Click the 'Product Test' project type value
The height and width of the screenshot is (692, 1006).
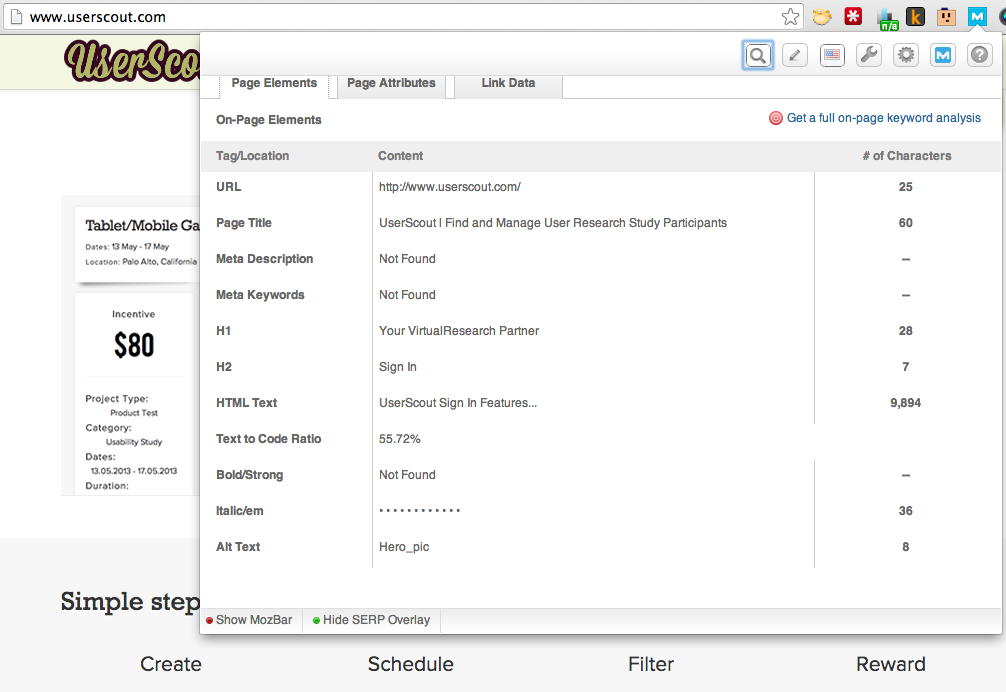(134, 413)
